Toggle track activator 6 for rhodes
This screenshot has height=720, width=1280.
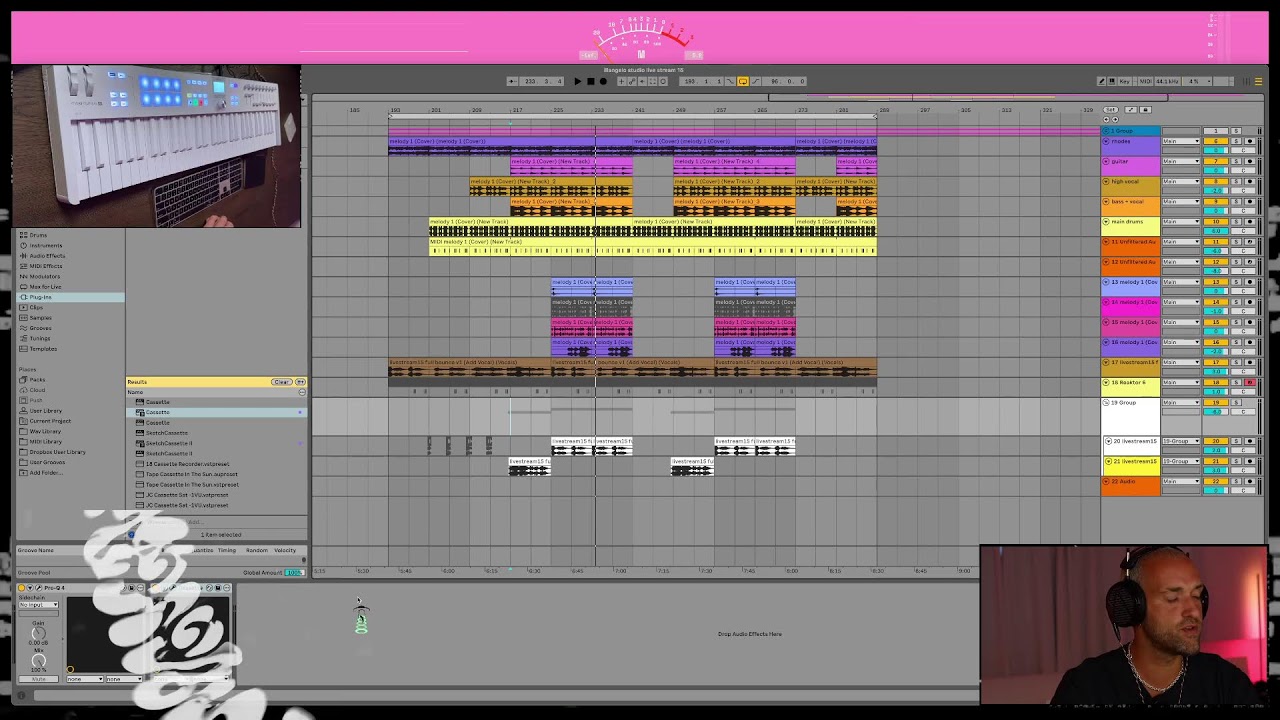pyautogui.click(x=1216, y=141)
